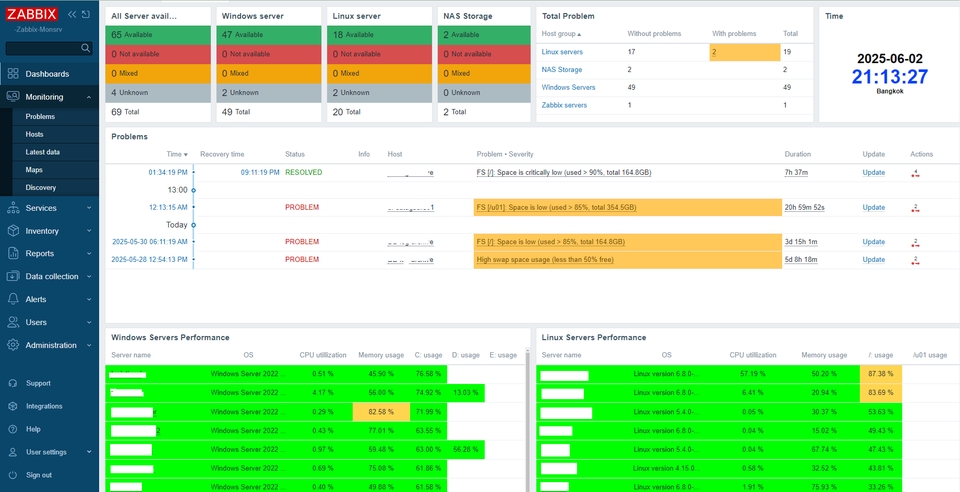Click Update for the RESOLVED problem

[x=874, y=173]
